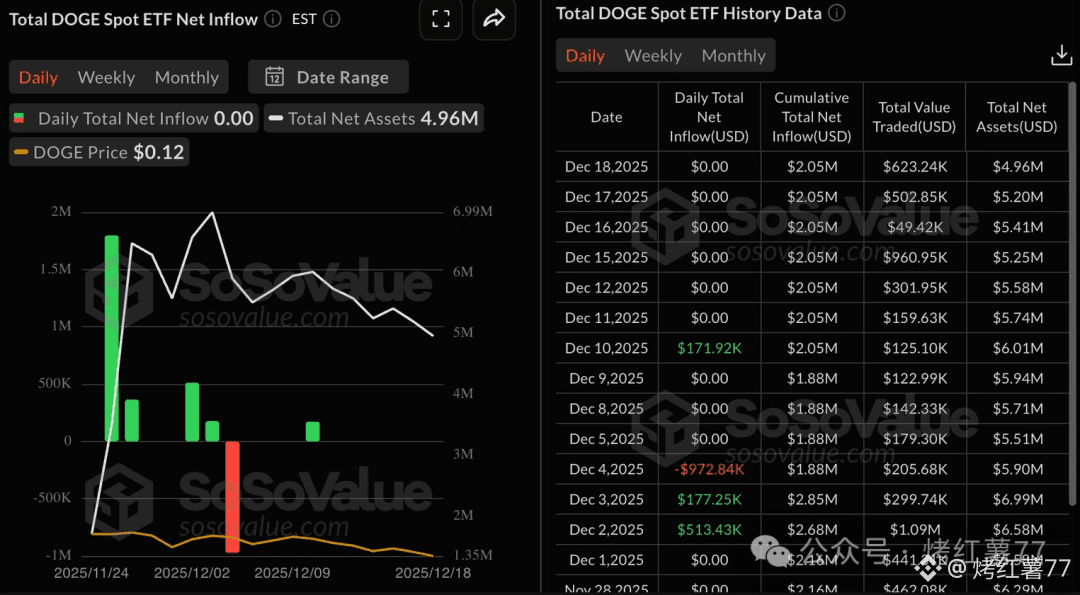The image size is (1080, 595).
Task: Click the $502.85K traded value
Action: (914, 197)
